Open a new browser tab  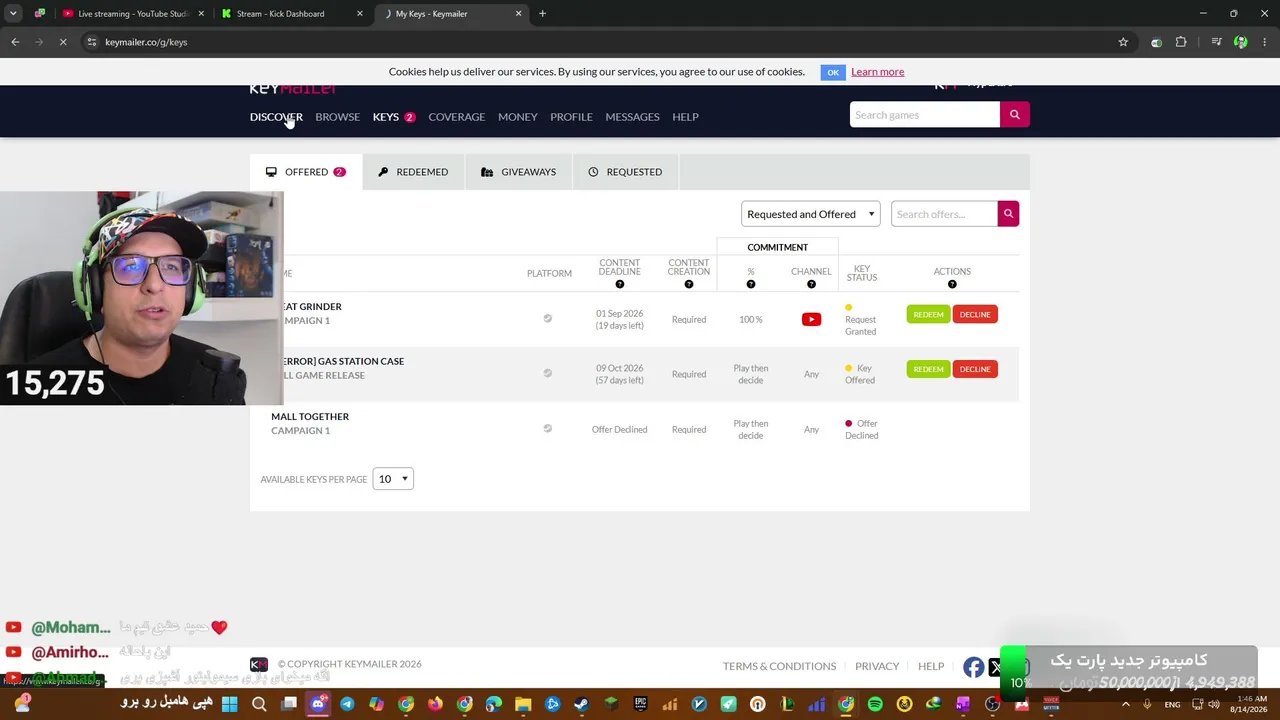pyautogui.click(x=542, y=14)
